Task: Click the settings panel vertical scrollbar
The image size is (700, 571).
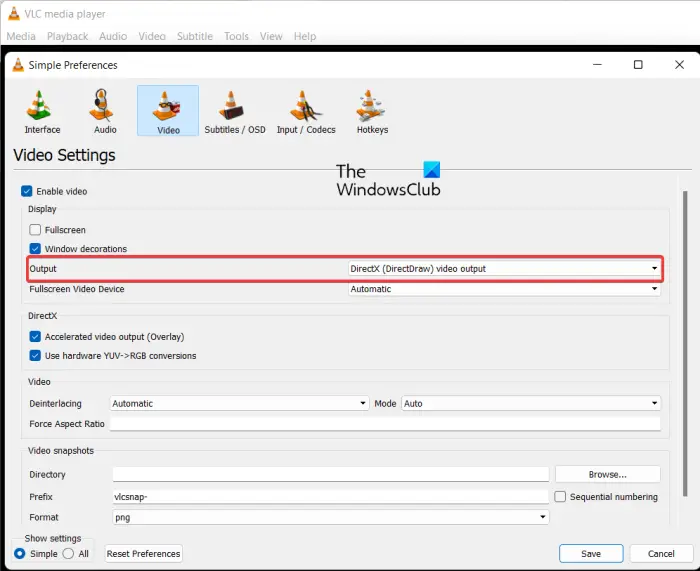Action: point(685,344)
